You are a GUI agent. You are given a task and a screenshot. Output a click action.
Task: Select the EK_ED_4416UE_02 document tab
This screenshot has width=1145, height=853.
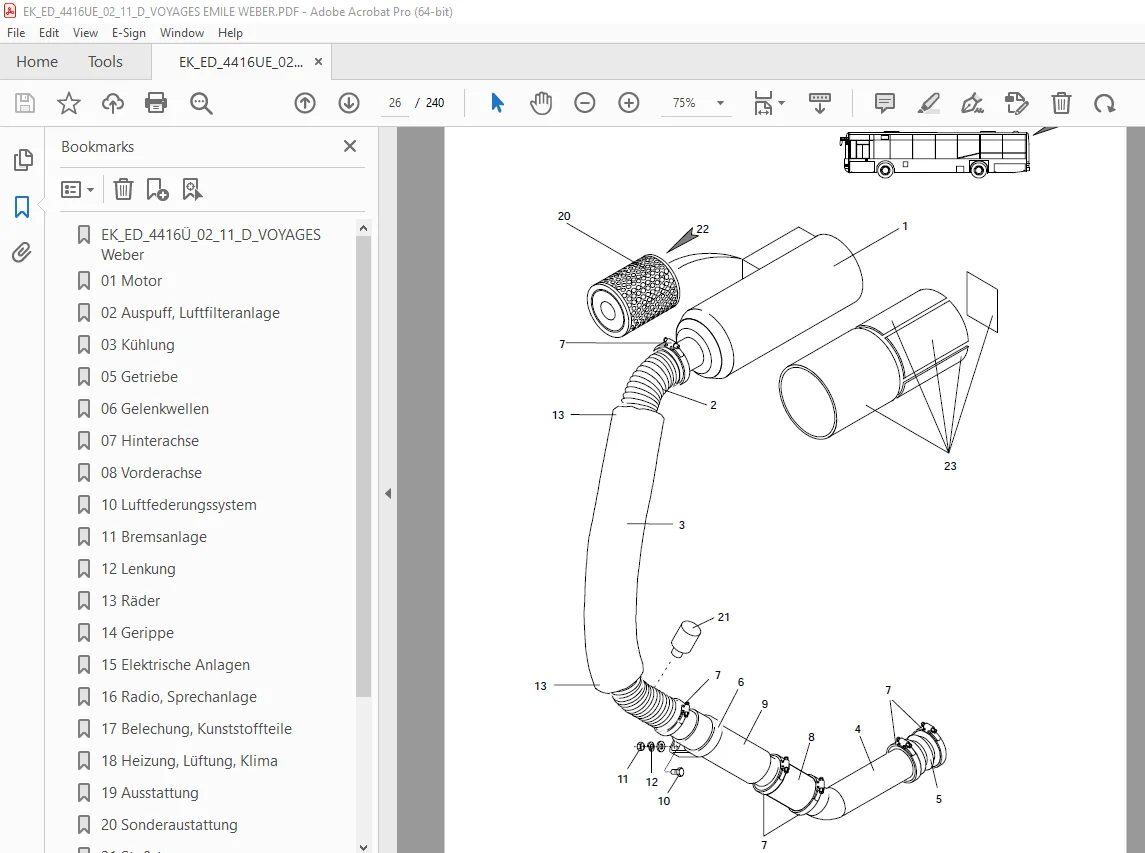click(x=240, y=62)
